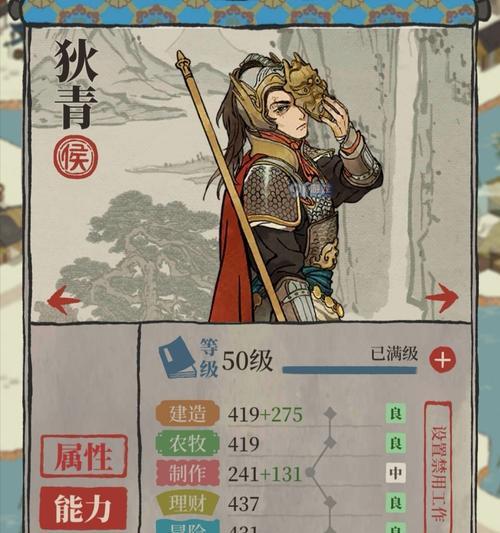Go to next character with right arrow
This screenshot has height=533, width=500.
coord(442,297)
